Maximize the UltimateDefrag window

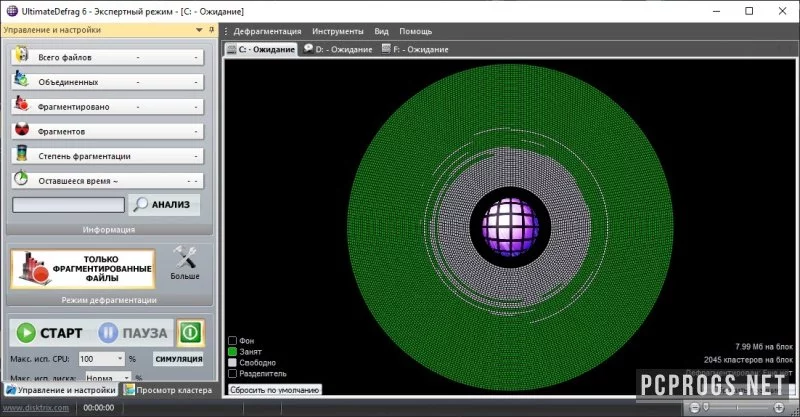point(749,11)
